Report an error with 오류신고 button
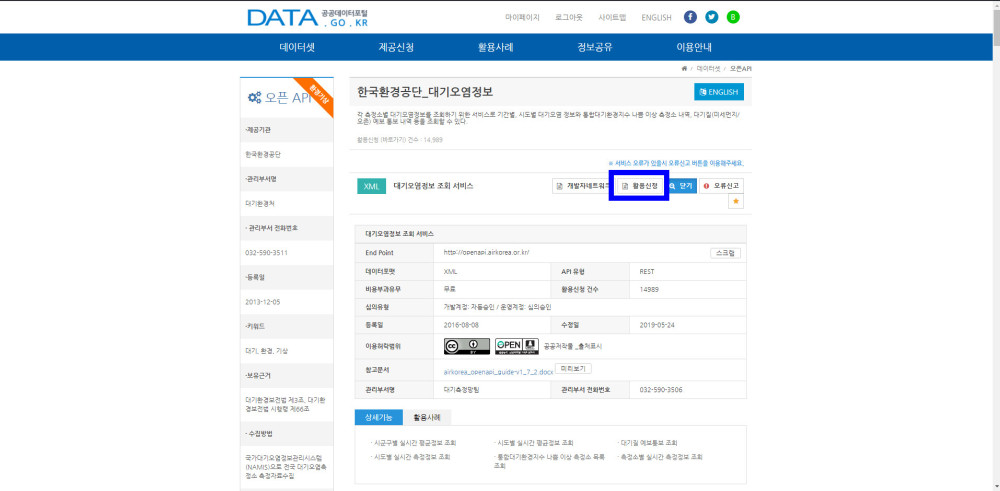The height and width of the screenshot is (491, 1000). [721, 186]
